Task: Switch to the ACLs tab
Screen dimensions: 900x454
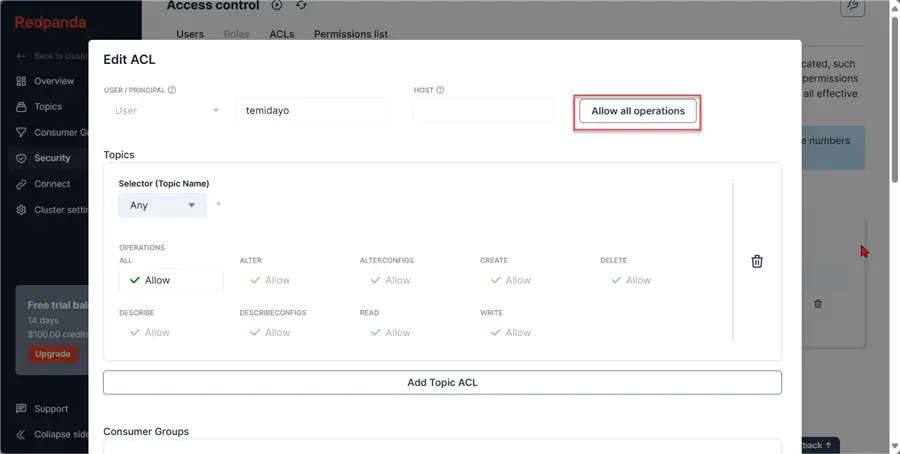Action: pyautogui.click(x=282, y=34)
